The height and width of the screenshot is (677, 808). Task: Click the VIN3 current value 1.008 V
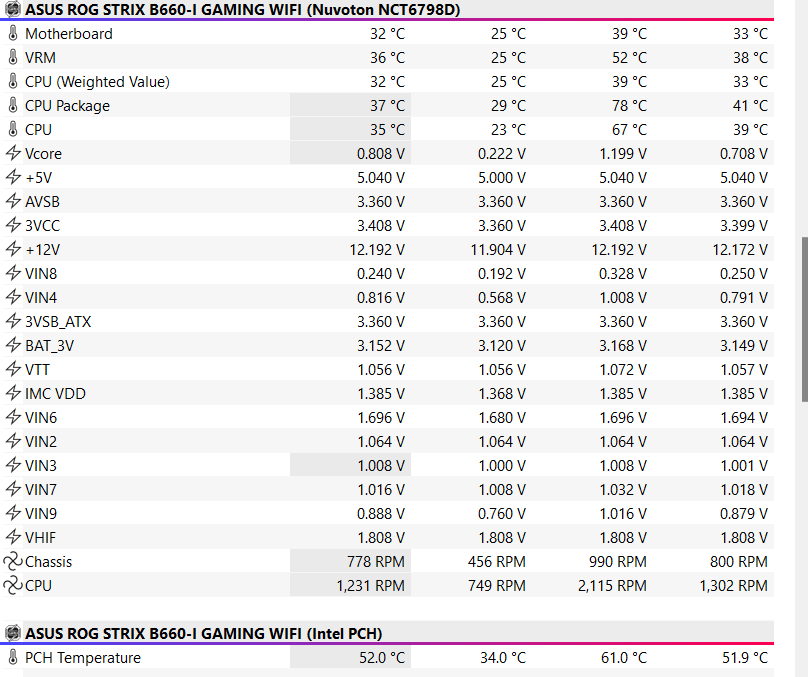[x=381, y=466]
